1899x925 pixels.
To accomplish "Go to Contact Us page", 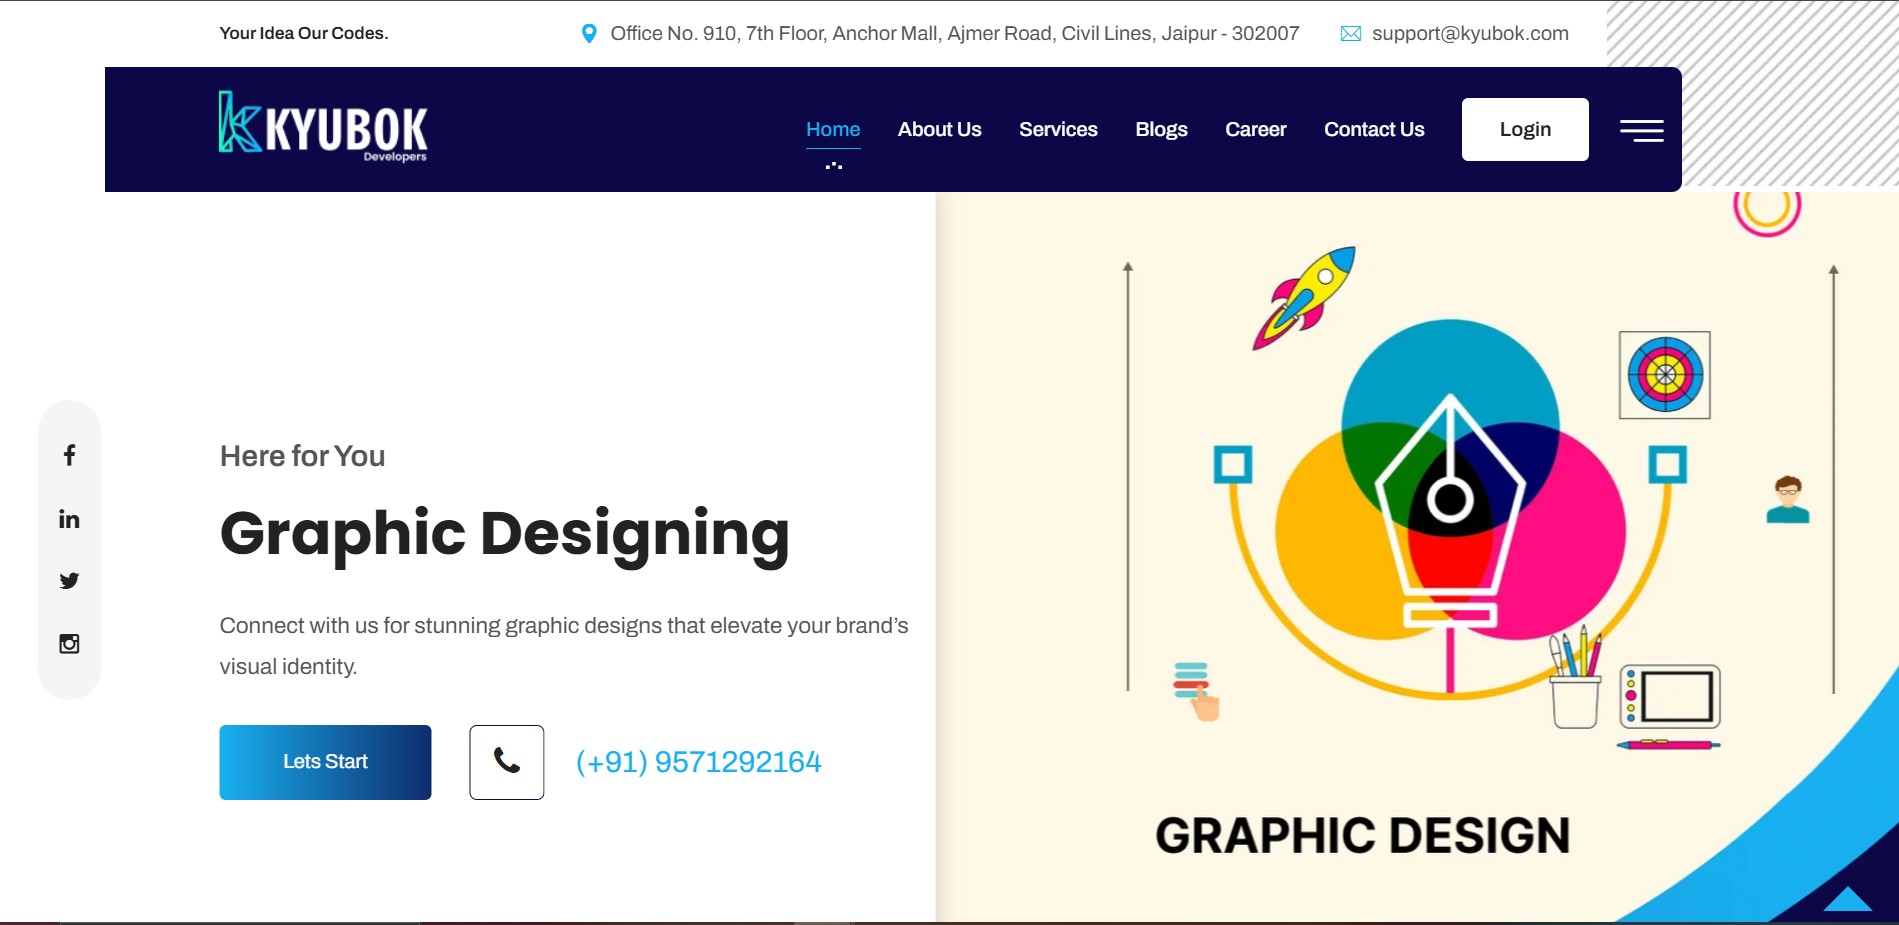I will [1374, 129].
